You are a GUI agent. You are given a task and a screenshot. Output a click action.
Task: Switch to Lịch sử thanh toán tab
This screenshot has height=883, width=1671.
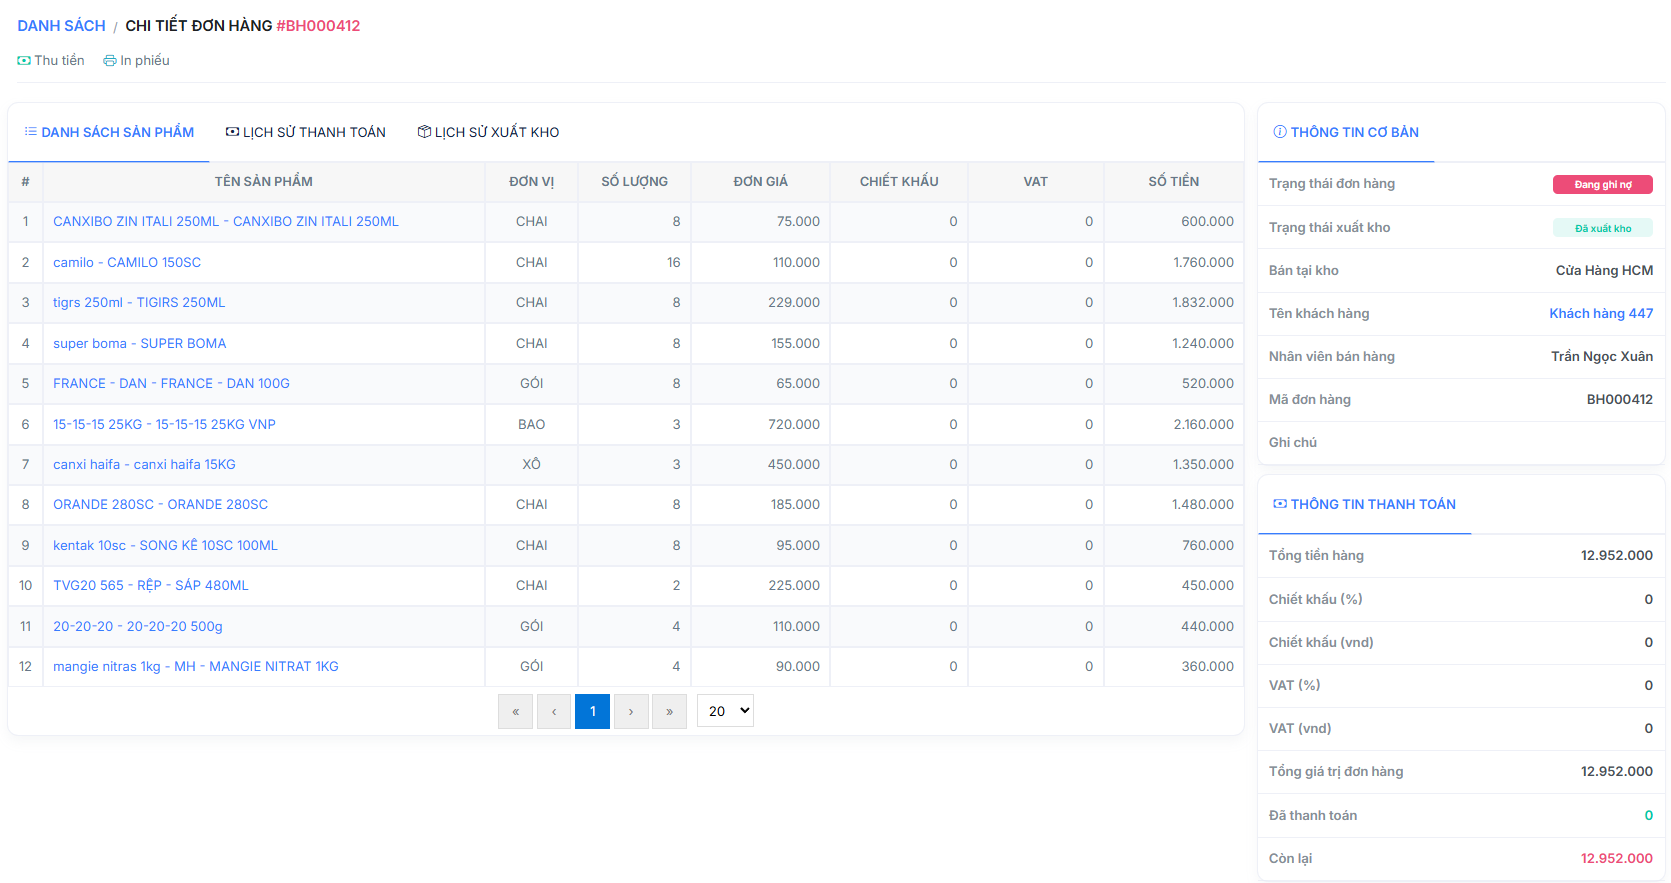pyautogui.click(x=306, y=132)
